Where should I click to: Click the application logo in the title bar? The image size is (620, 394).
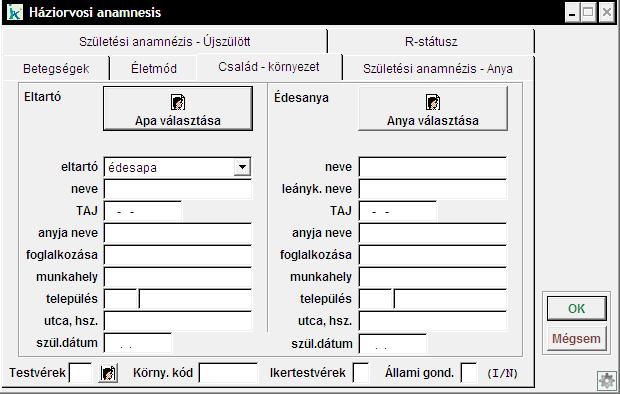[x=15, y=13]
